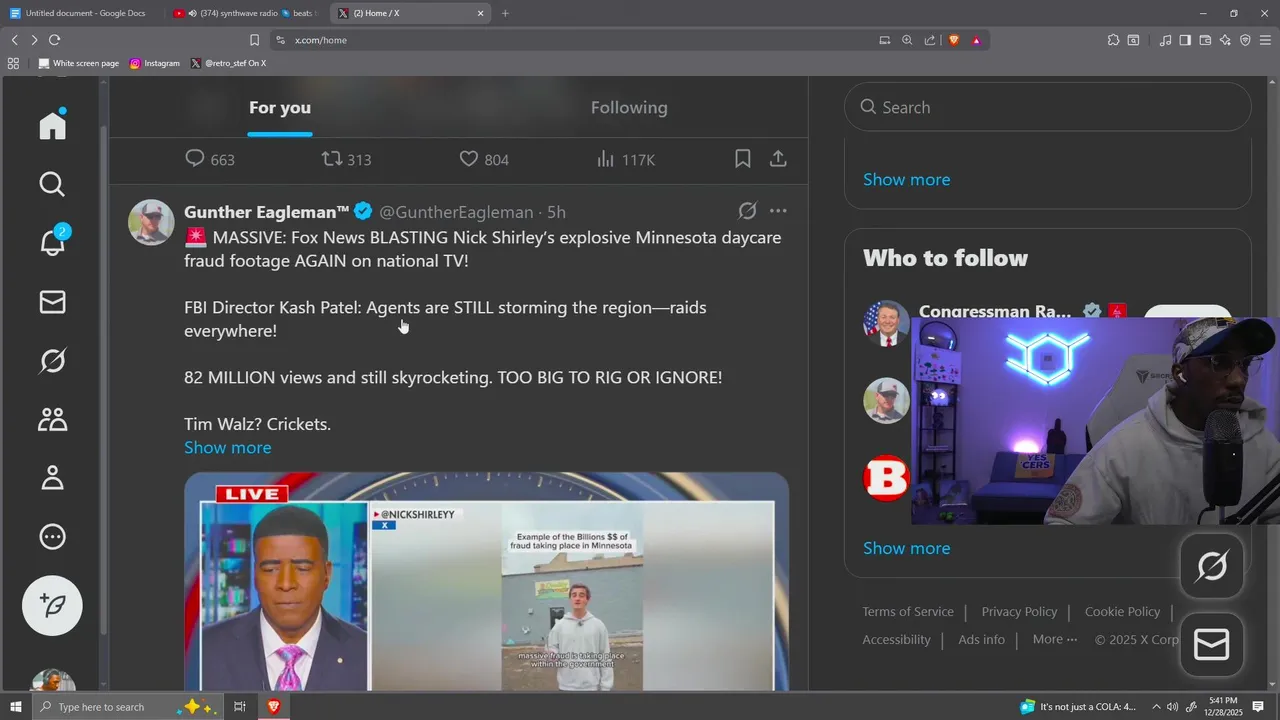Toggle Brave sidebar panel icon
This screenshot has height=720, width=1280.
[1185, 40]
